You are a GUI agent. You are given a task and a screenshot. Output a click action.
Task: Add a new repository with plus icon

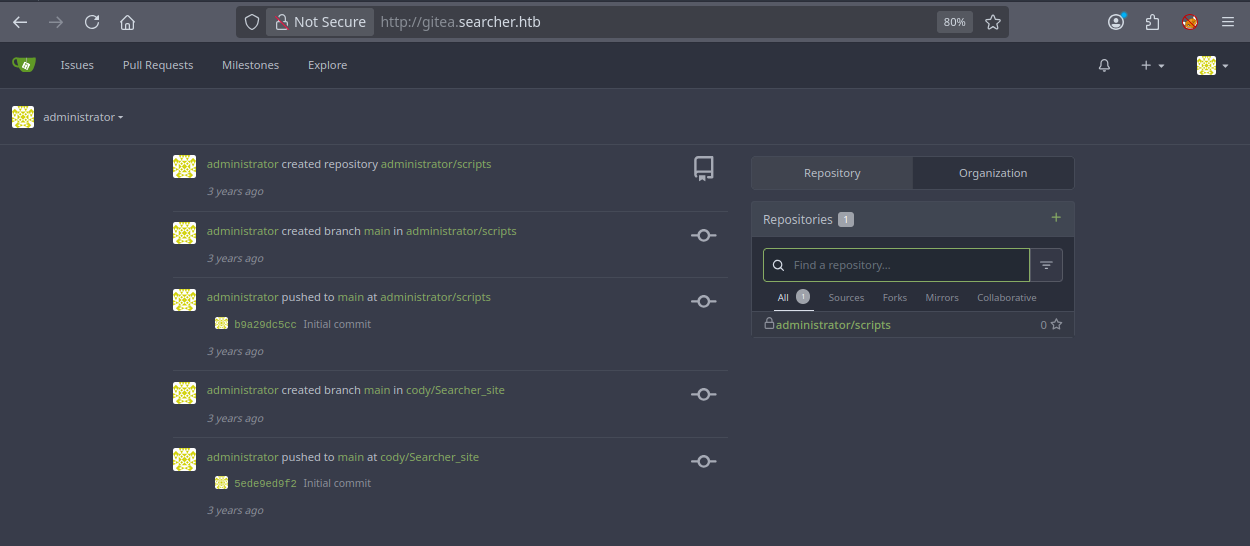[1056, 218]
